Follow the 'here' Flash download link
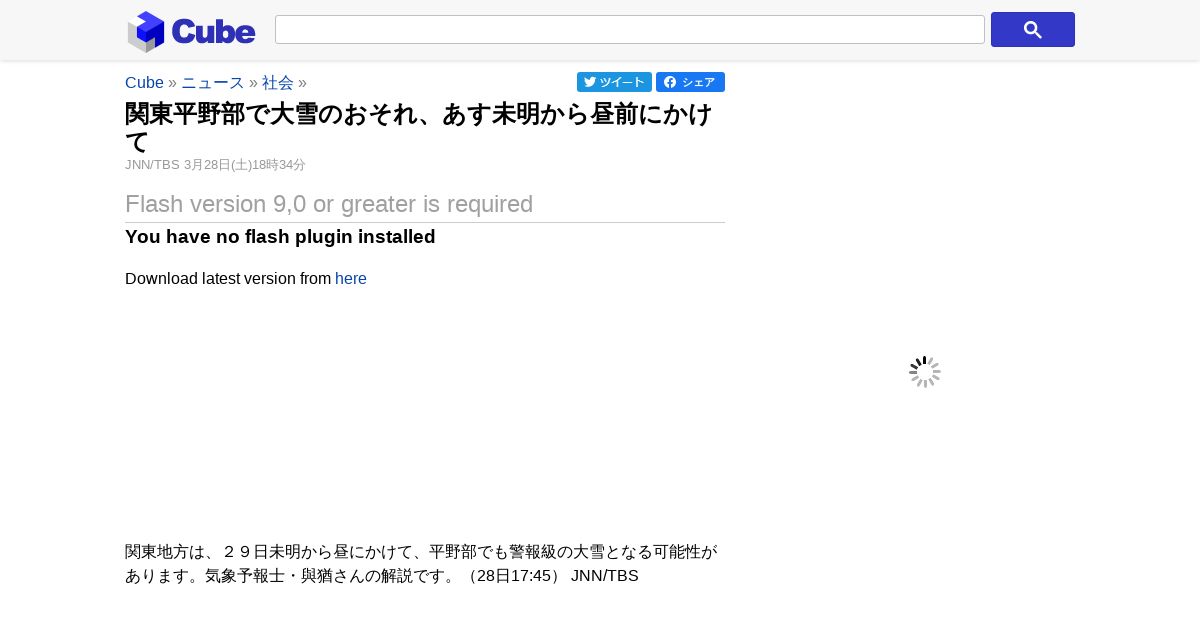This screenshot has height=630, width=1200. click(x=351, y=278)
